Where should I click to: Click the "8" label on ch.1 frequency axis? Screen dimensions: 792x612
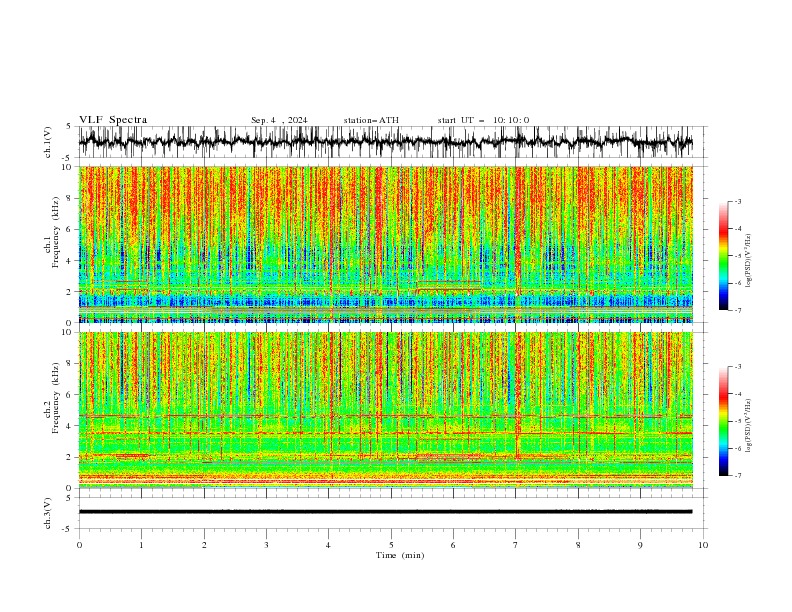click(70, 198)
